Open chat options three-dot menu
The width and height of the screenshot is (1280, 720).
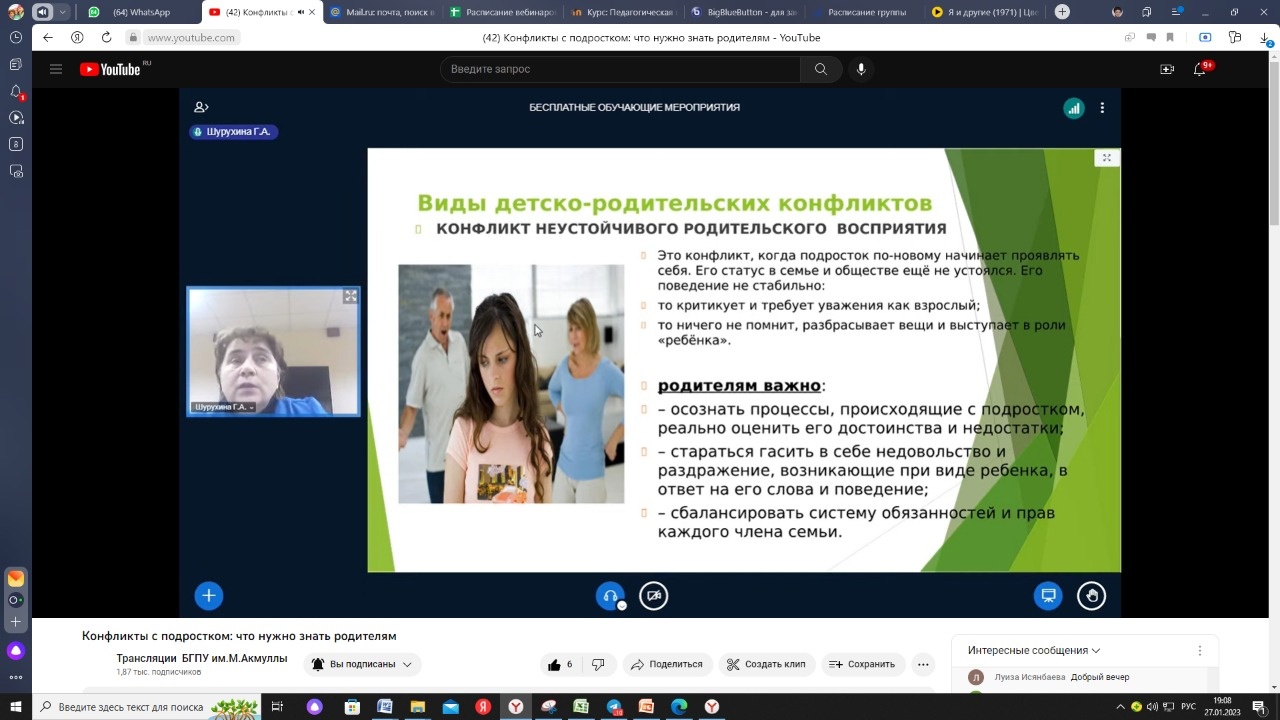[1200, 650]
